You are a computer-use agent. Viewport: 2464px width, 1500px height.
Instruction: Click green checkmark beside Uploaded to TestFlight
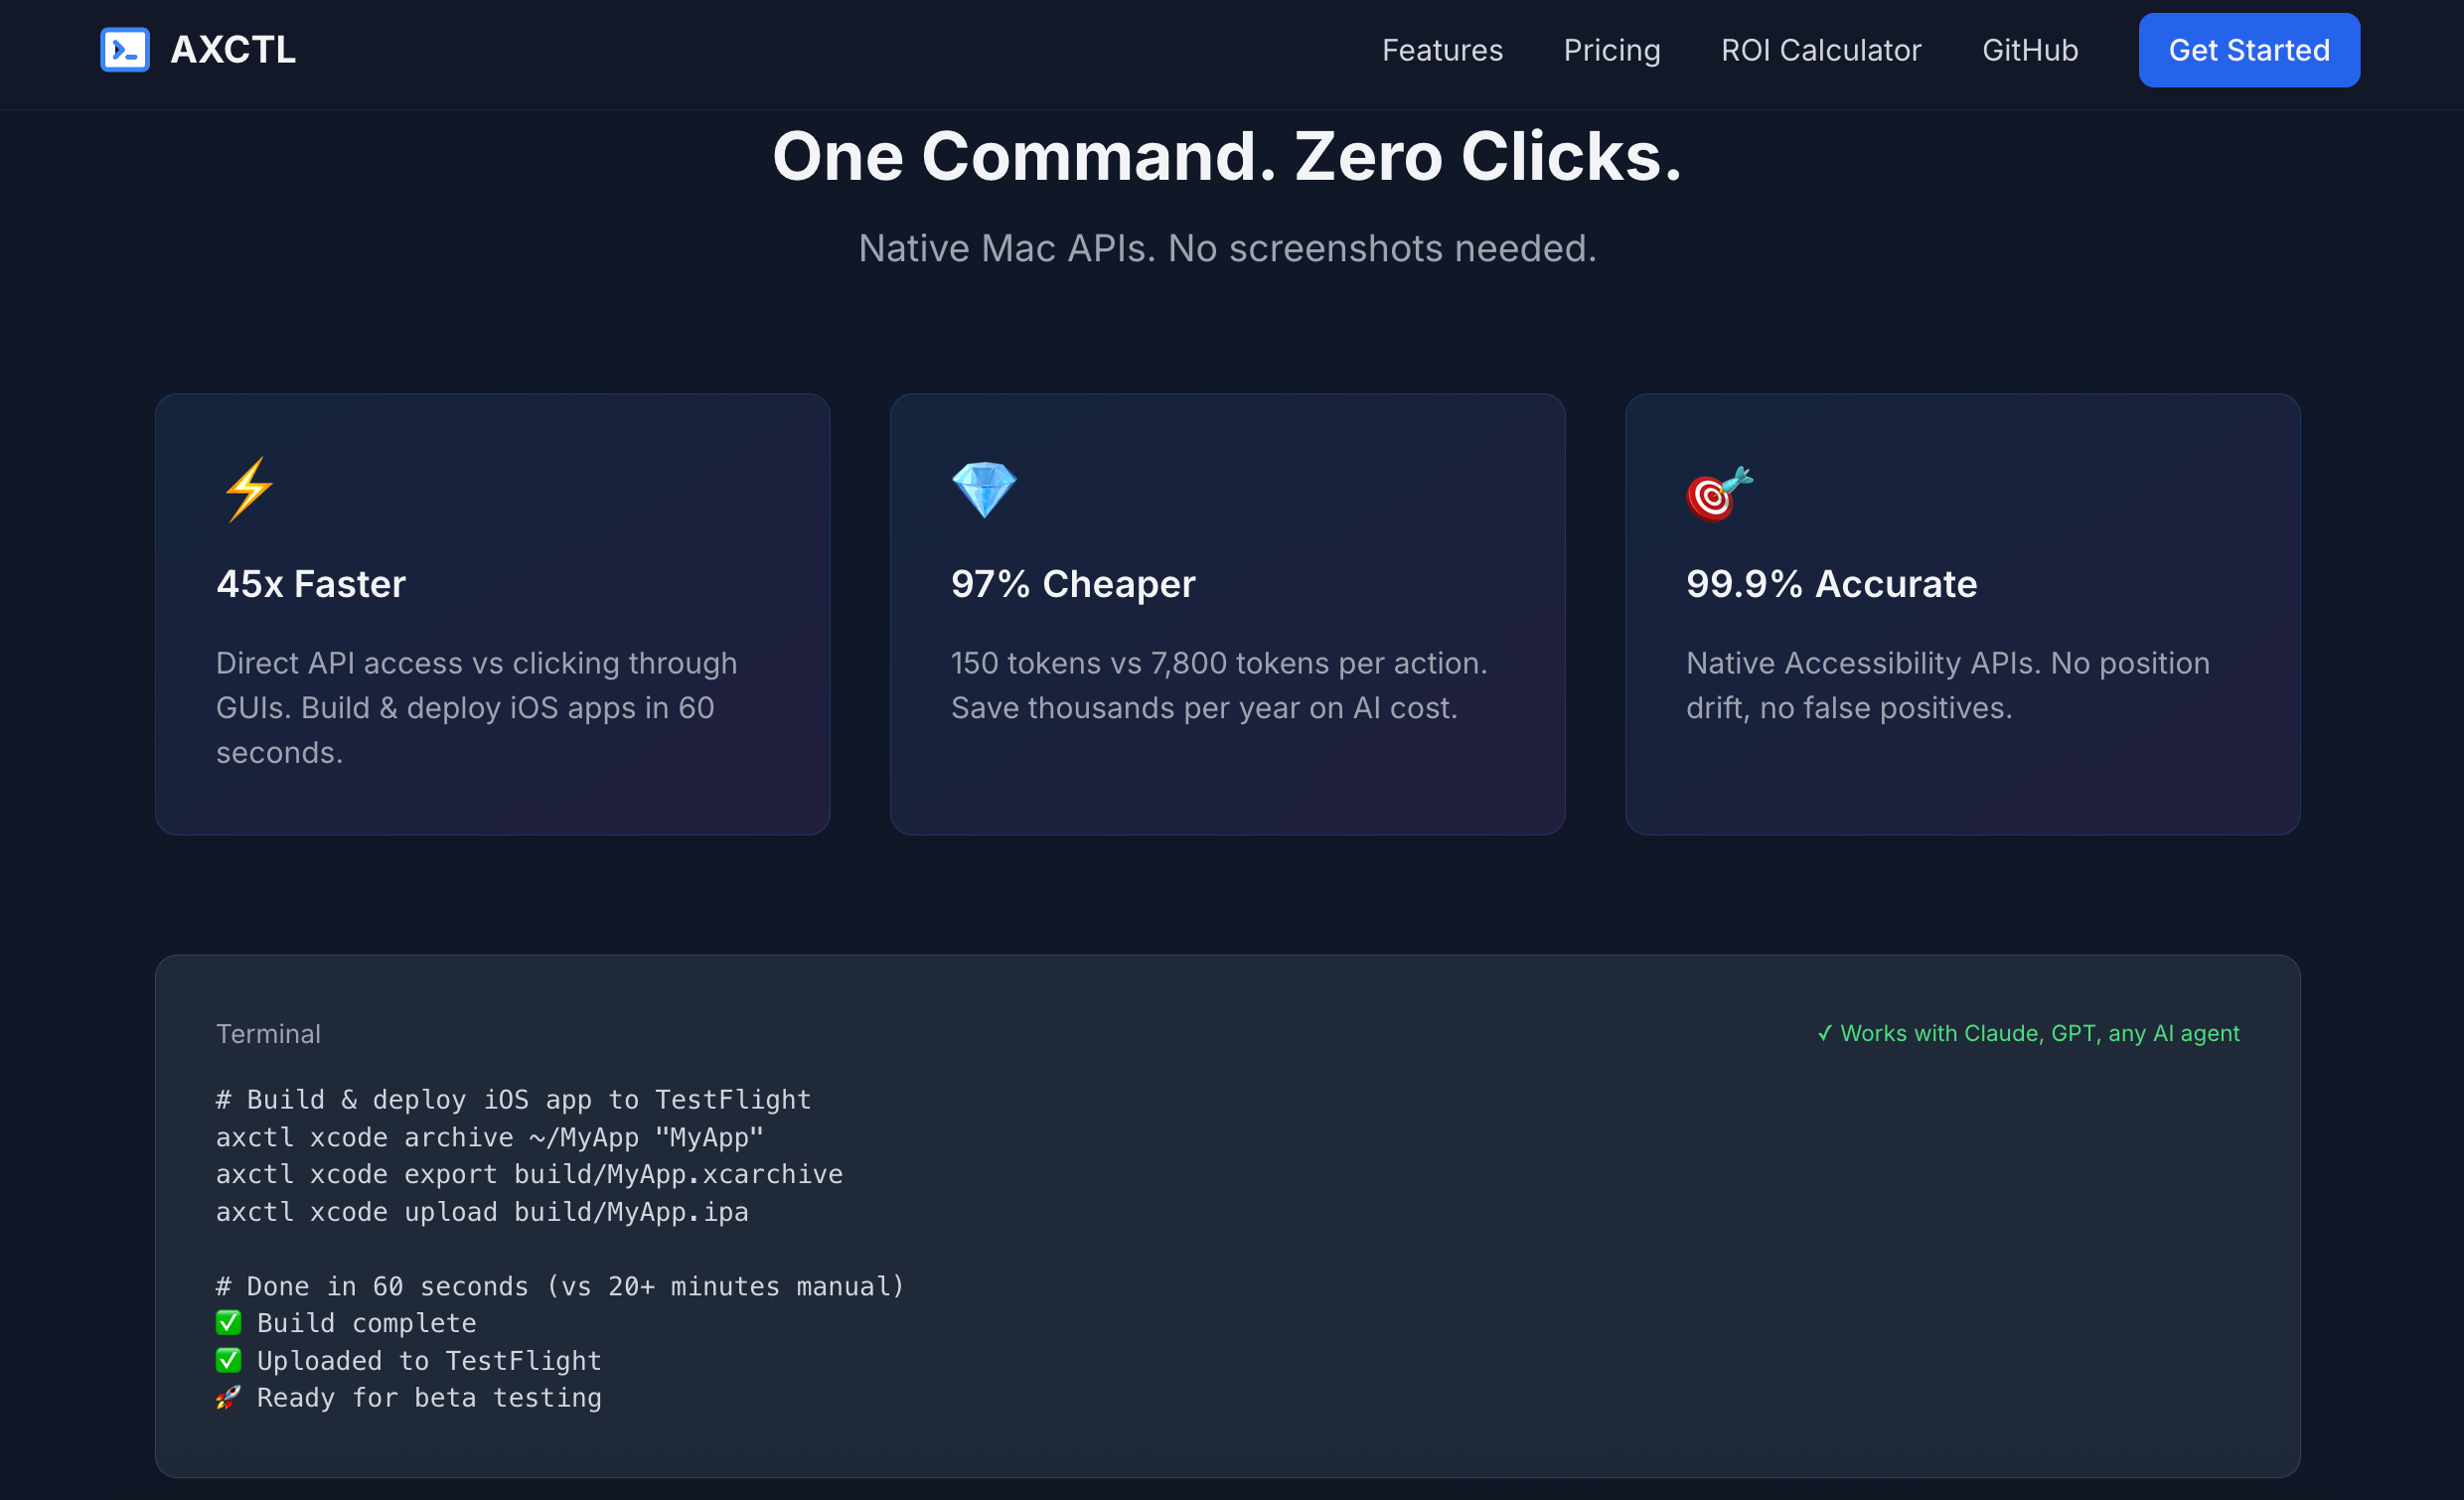pos(228,1360)
